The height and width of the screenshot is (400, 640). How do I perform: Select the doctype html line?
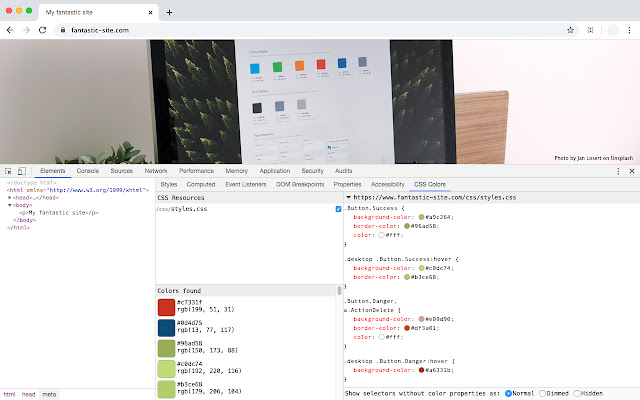point(32,182)
